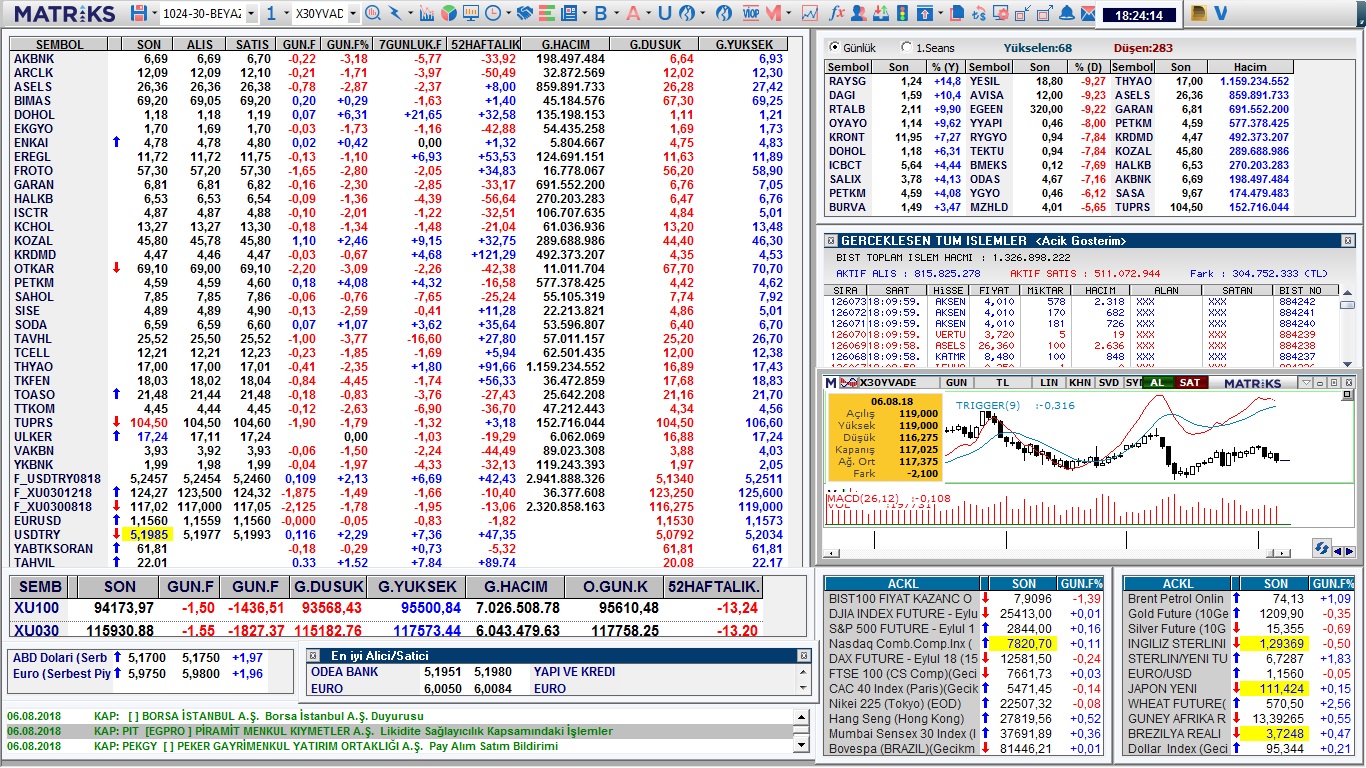Expand the 1024-30-BEYAZ layout dropdown
This screenshot has width=1366, height=768.
click(251, 13)
